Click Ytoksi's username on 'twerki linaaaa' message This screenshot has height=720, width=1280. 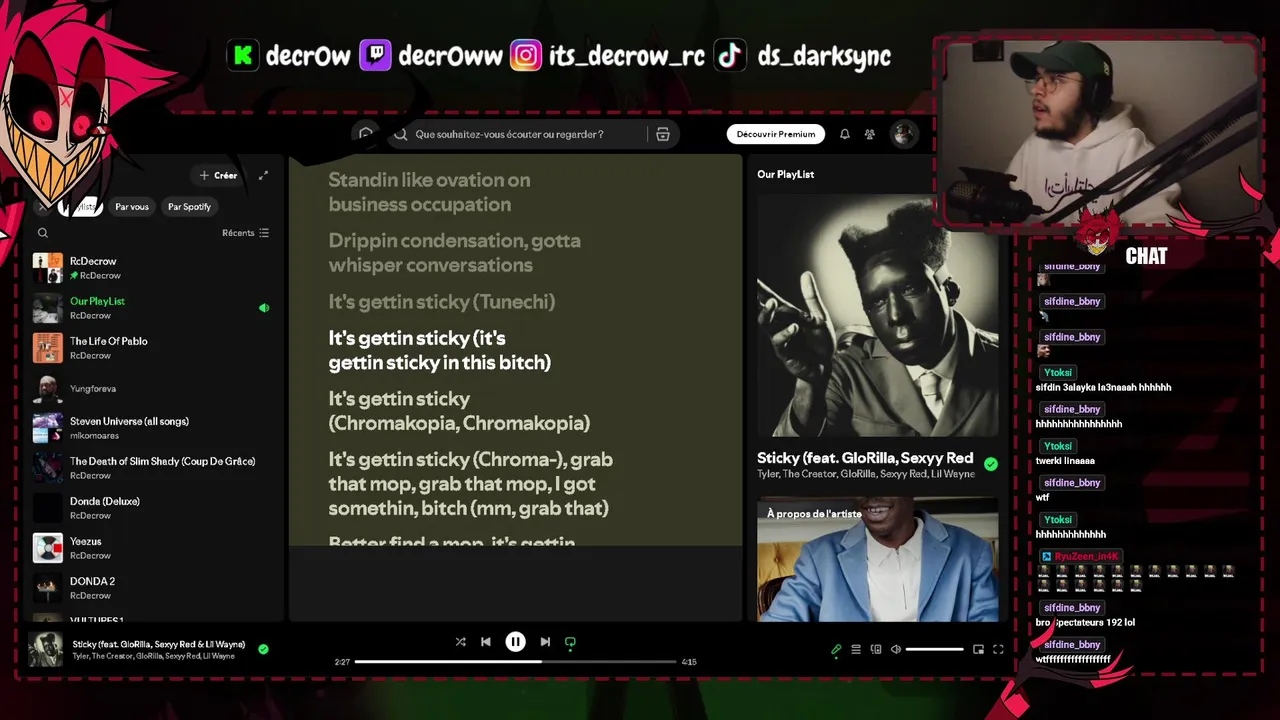click(1058, 446)
